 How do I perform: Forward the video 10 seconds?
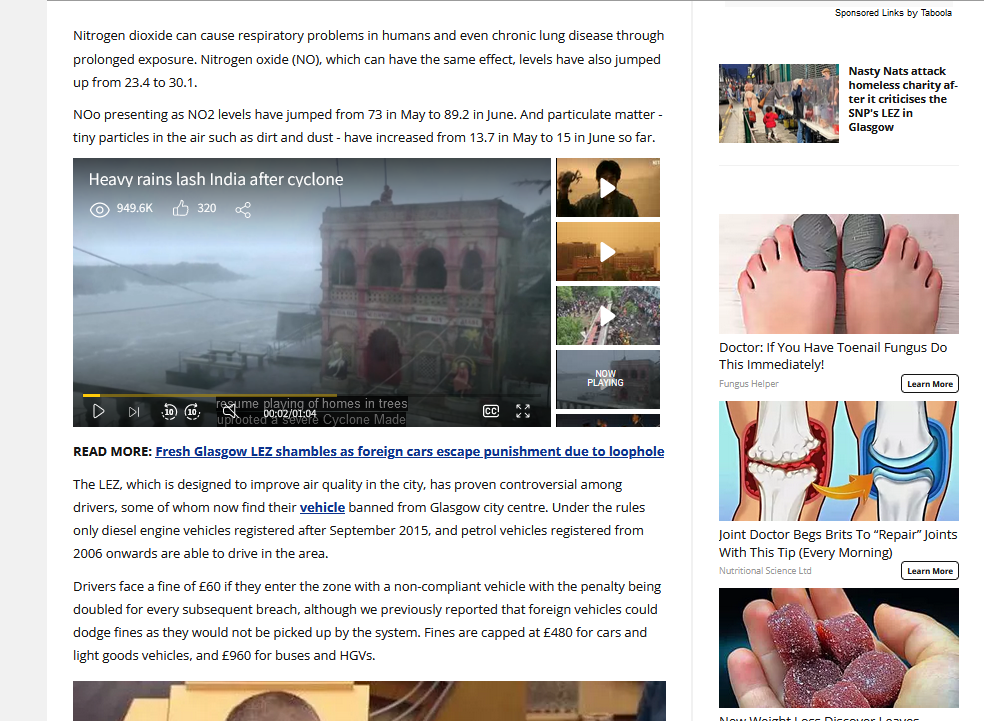click(x=193, y=412)
